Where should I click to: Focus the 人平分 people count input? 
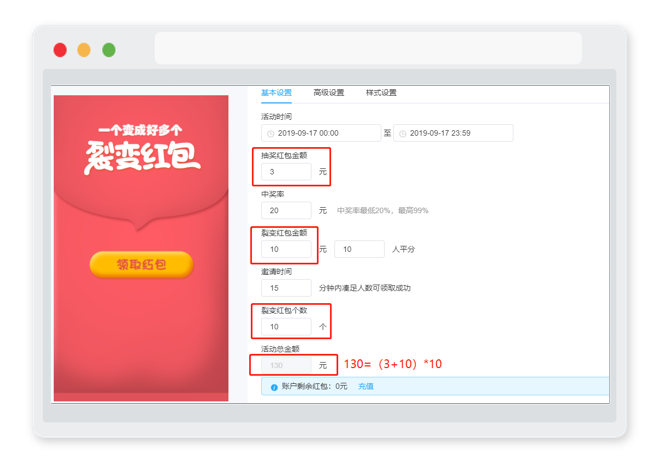[x=359, y=249]
